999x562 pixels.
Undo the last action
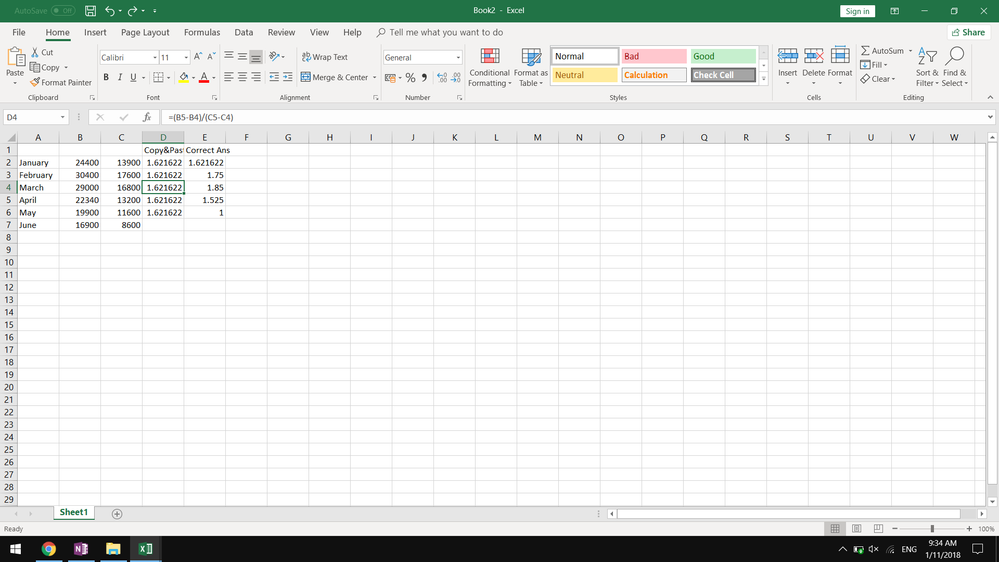click(110, 11)
